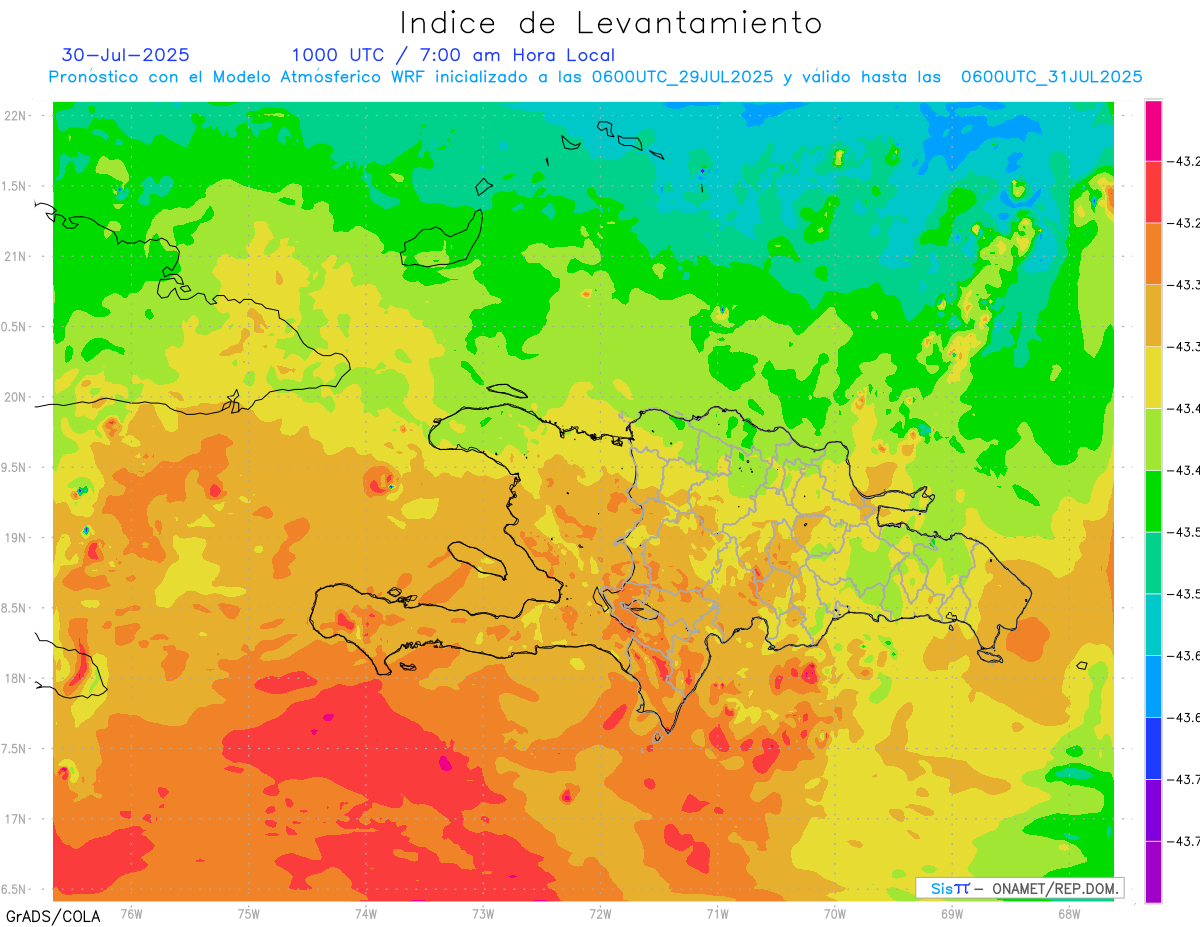Click the gold-tan legend swatch
The width and height of the screenshot is (1200, 927).
click(x=1153, y=316)
